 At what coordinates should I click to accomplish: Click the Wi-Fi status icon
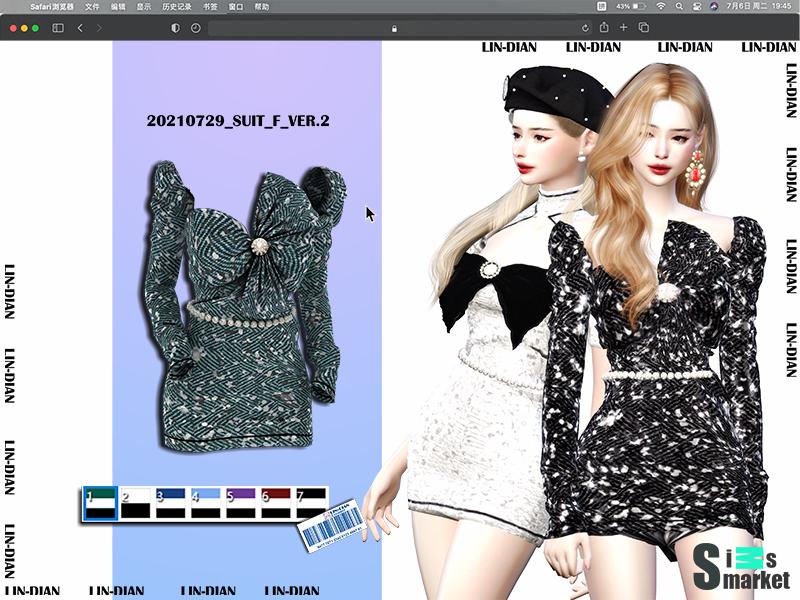(x=660, y=6)
